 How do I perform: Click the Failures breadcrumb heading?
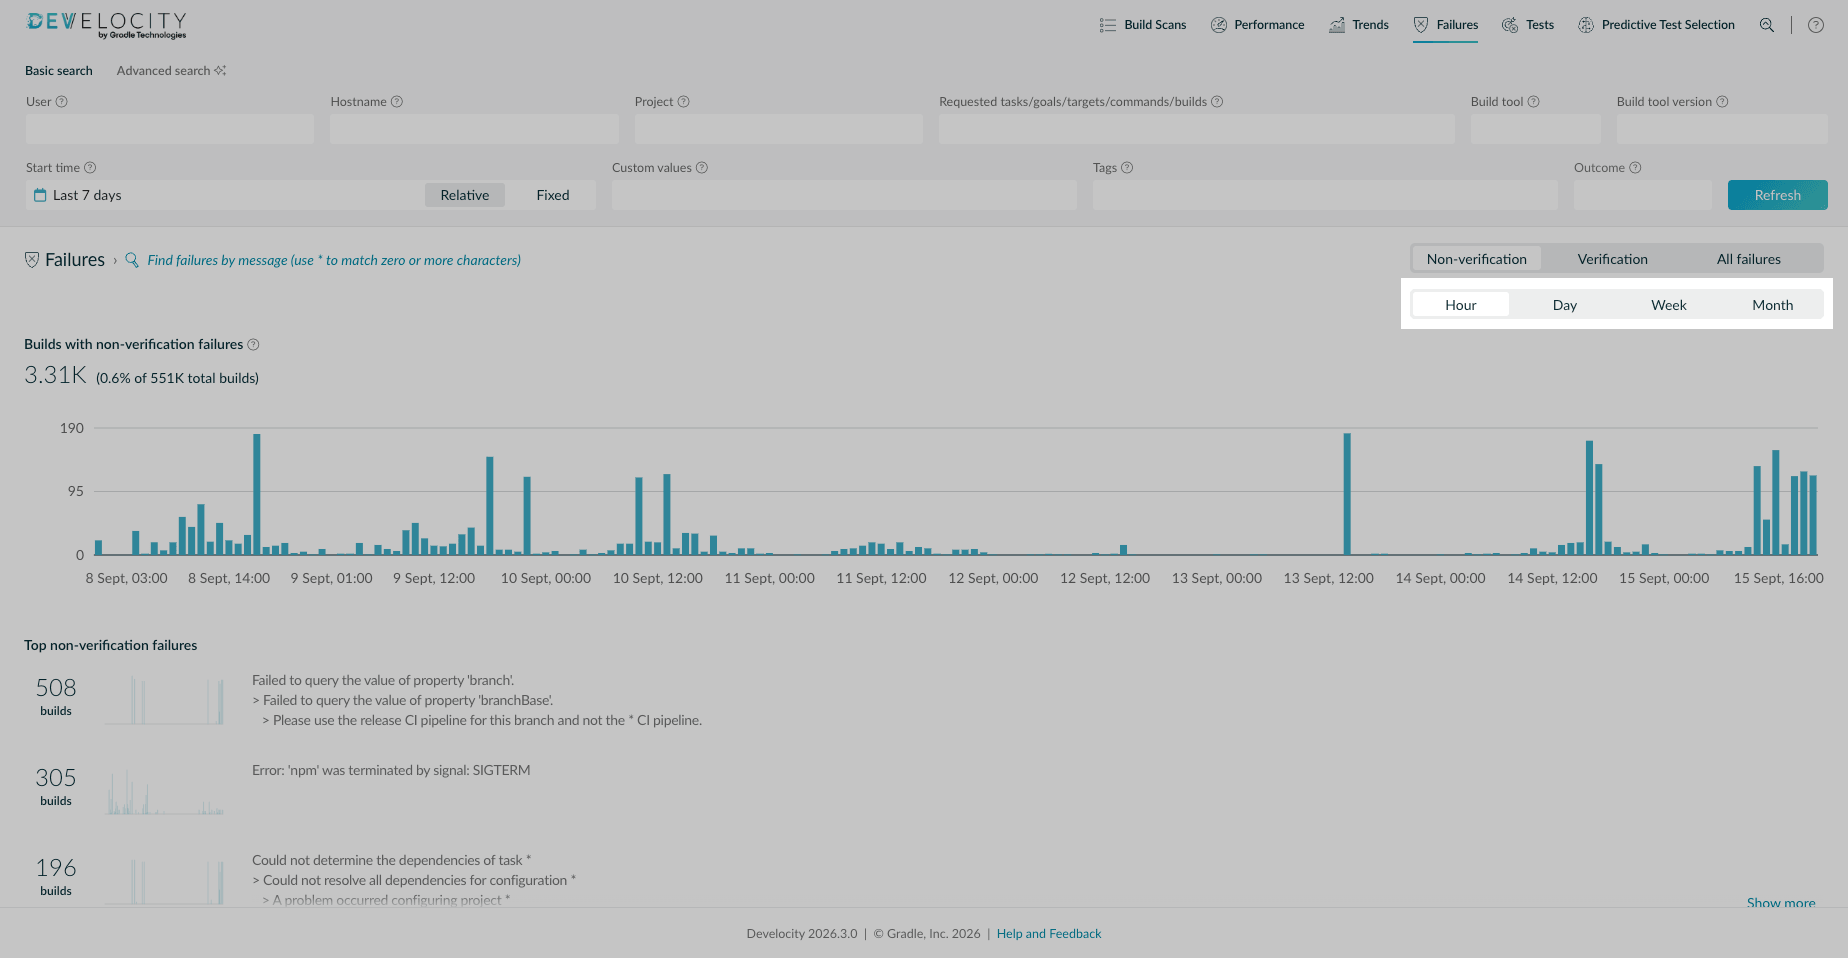coord(75,260)
